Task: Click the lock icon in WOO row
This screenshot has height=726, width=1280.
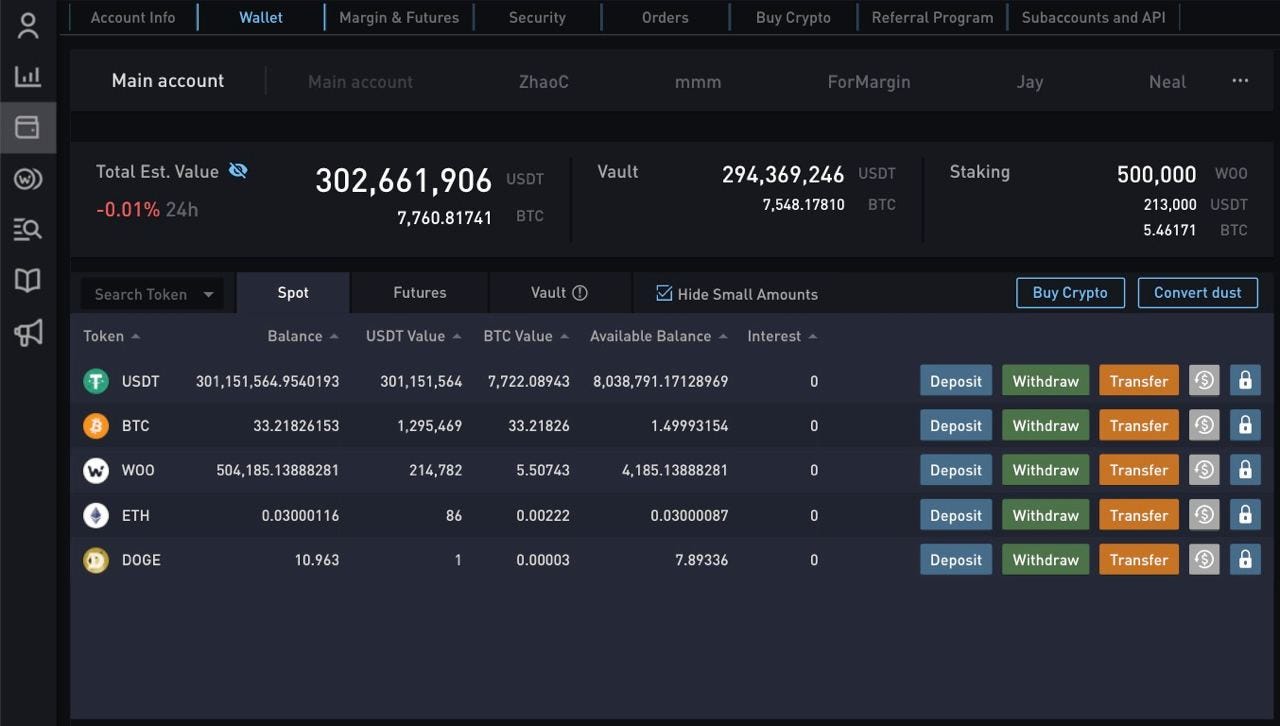Action: pyautogui.click(x=1245, y=470)
